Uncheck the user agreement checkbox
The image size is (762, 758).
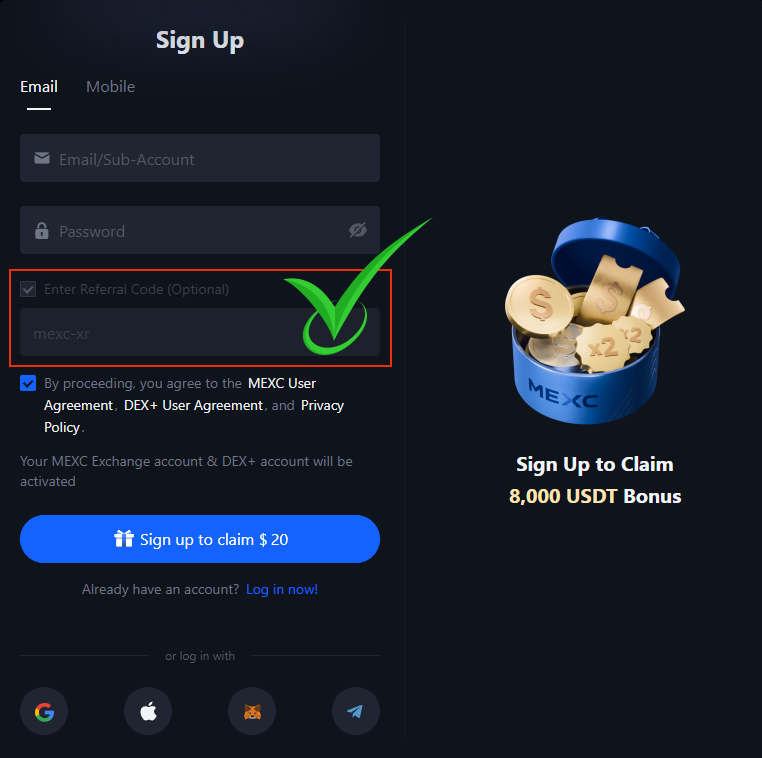point(28,383)
